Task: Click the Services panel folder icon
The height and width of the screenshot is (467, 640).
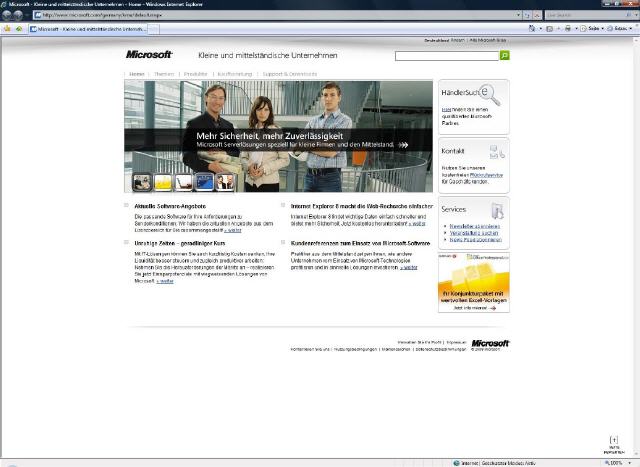Action: (497, 209)
